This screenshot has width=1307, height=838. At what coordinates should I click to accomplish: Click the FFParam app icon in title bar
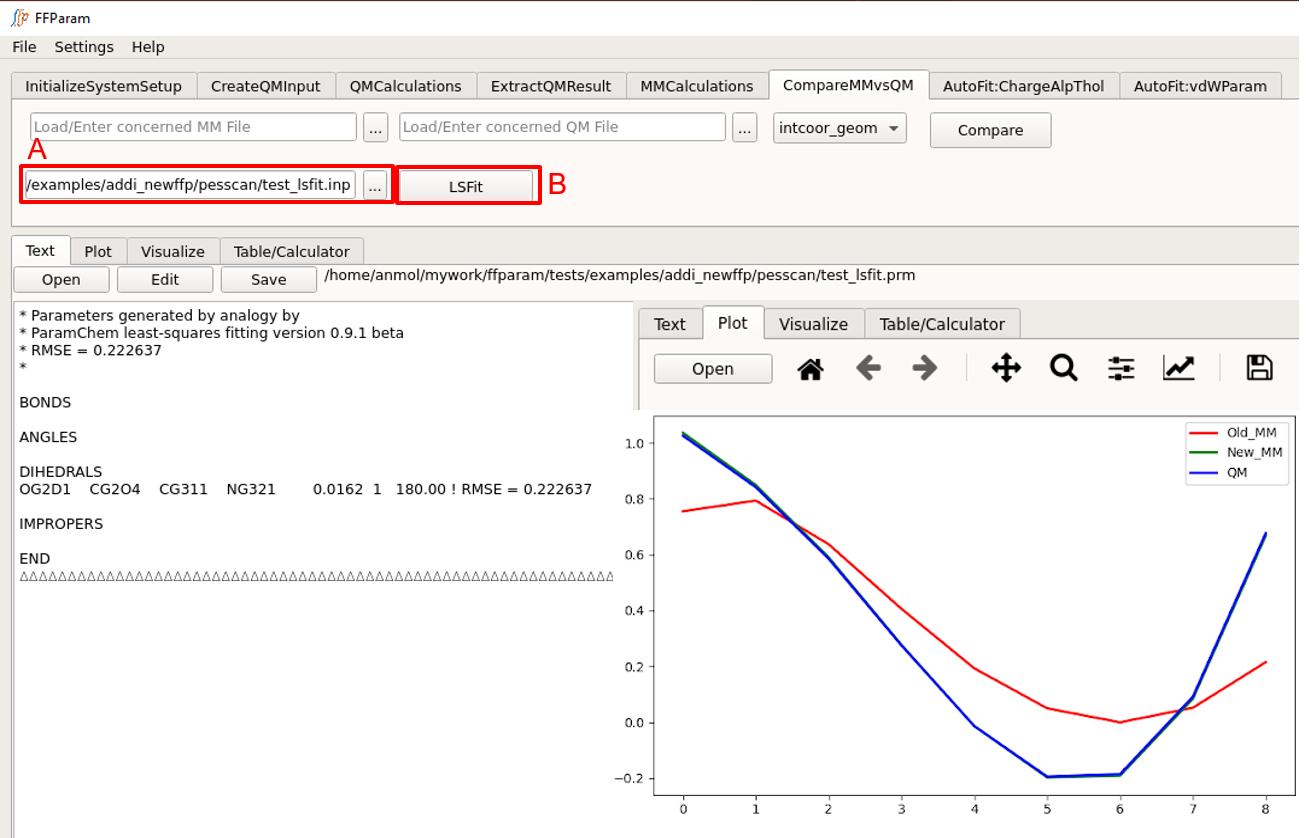(19, 17)
